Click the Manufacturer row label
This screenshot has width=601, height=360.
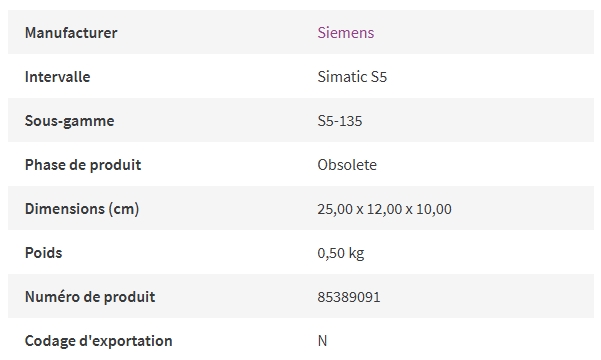coord(71,33)
